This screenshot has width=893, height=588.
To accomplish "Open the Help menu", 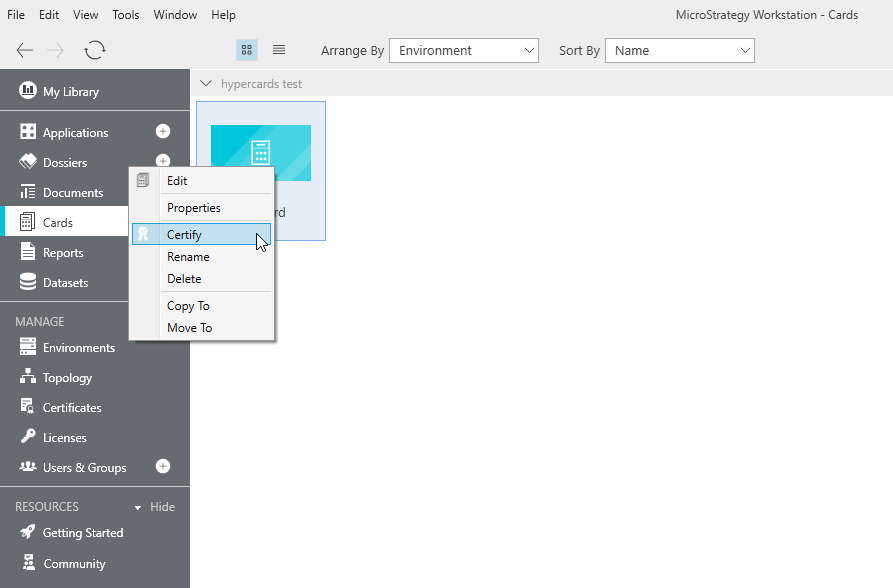I will (x=223, y=15).
